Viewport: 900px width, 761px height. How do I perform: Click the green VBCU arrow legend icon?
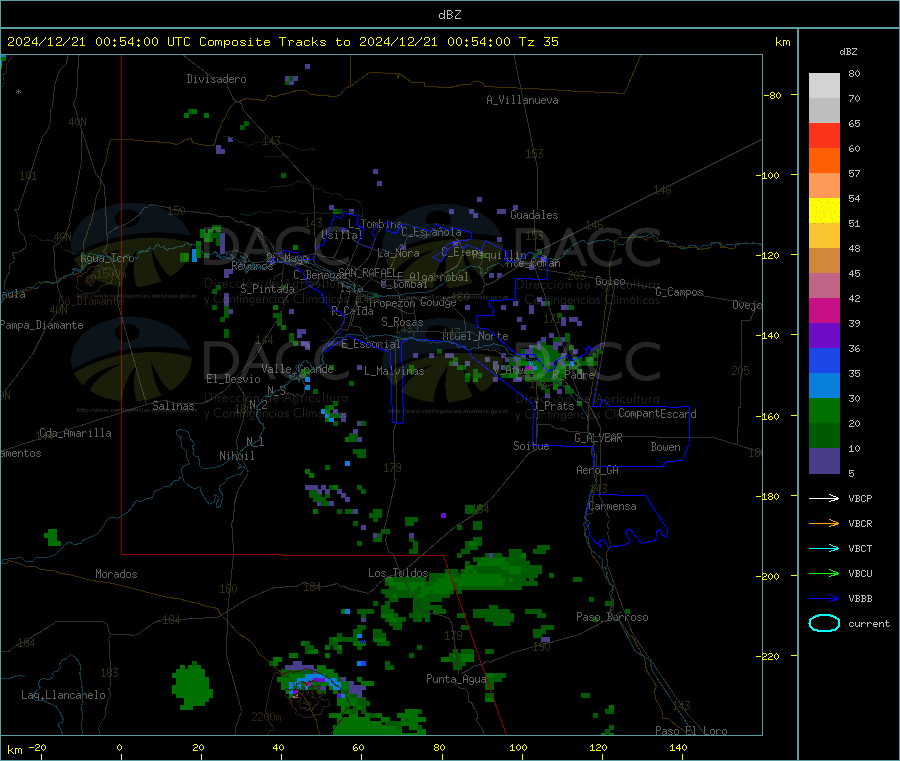[x=824, y=573]
